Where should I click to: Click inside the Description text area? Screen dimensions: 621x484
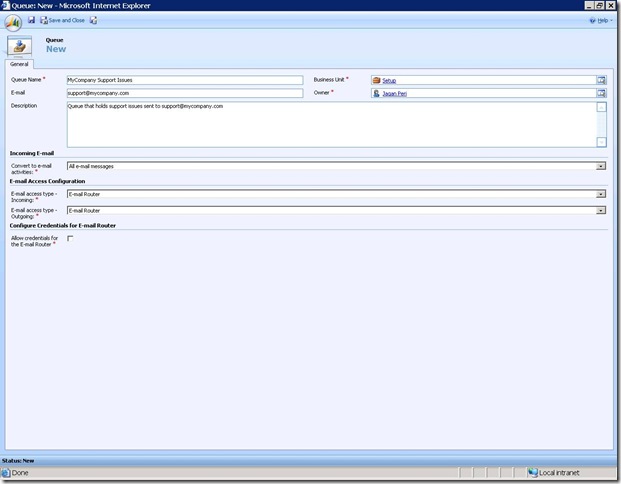pos(330,124)
